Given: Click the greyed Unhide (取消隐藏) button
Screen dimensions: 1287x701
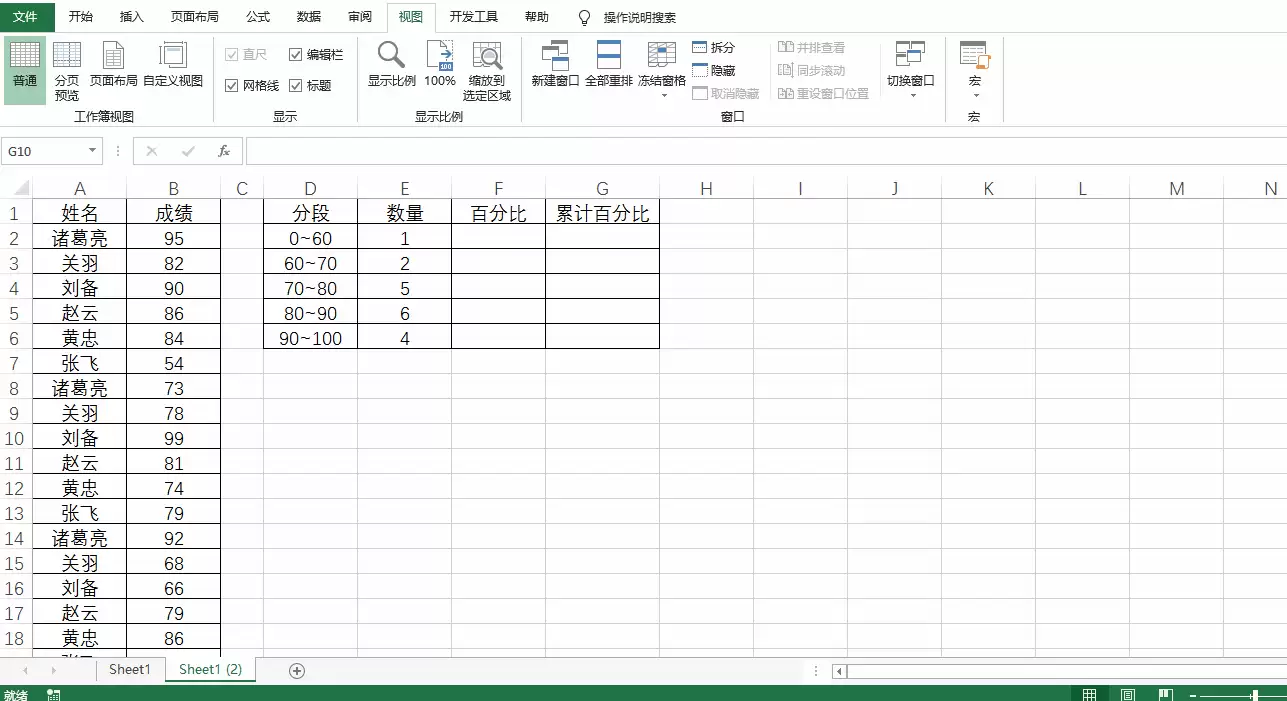Looking at the screenshot, I should pos(726,94).
